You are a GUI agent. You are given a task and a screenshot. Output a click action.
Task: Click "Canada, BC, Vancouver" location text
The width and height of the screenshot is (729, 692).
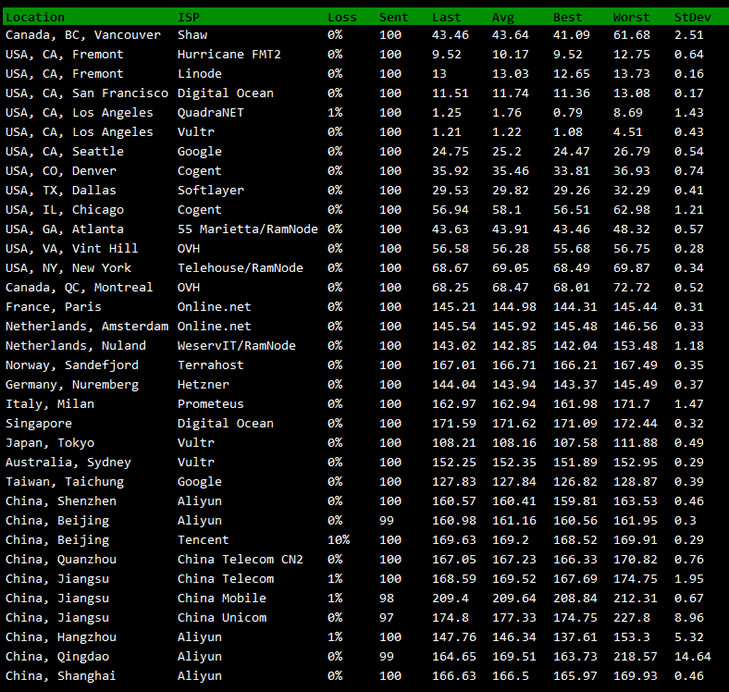tap(83, 35)
